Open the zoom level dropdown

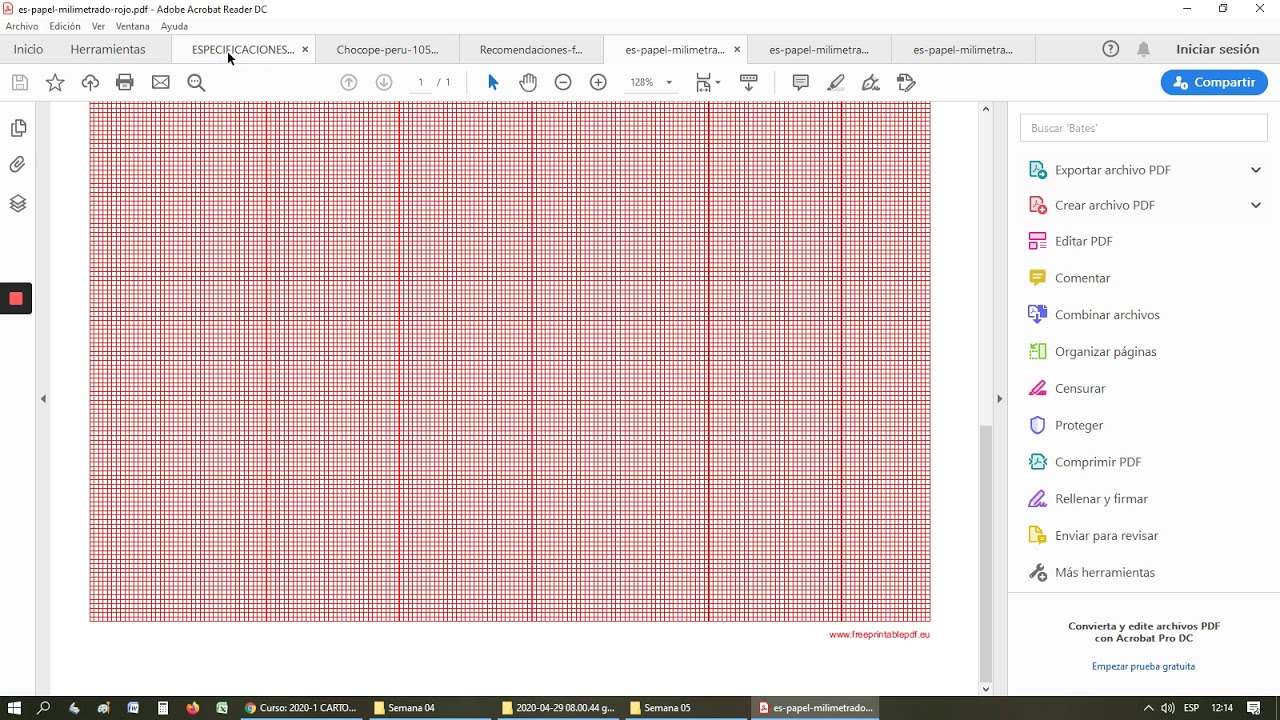click(x=669, y=83)
